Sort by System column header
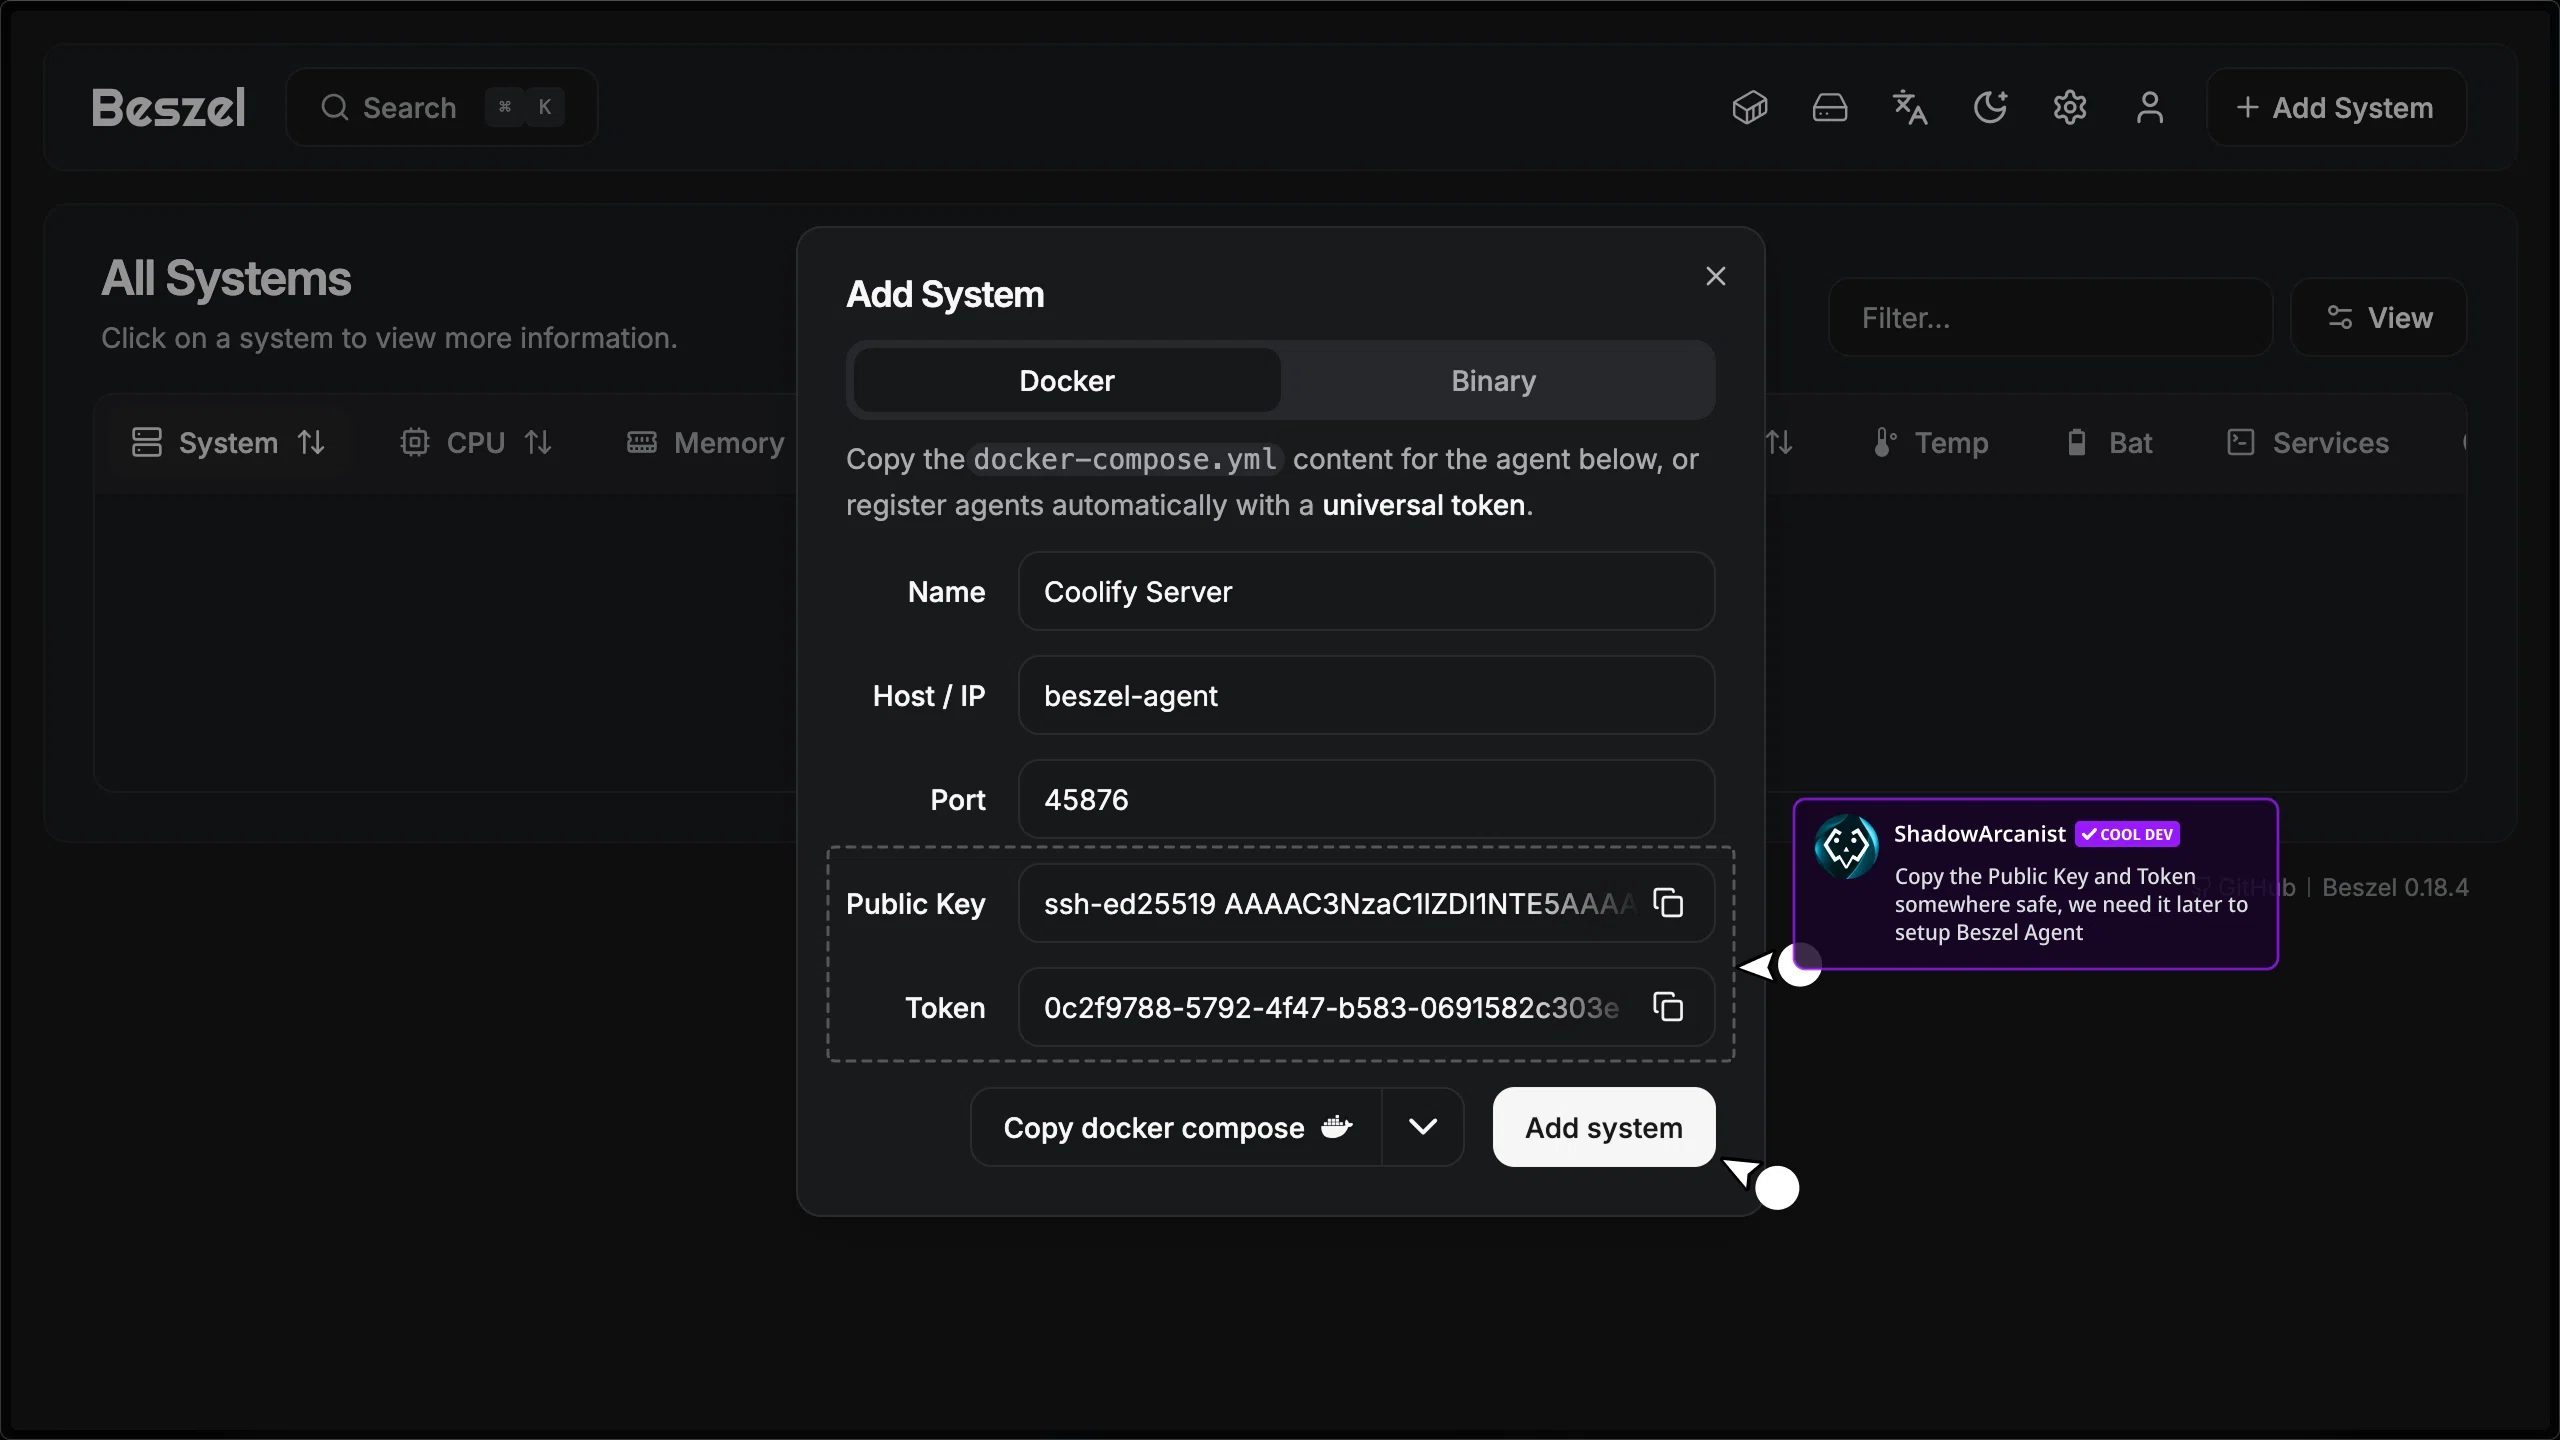 [x=228, y=443]
